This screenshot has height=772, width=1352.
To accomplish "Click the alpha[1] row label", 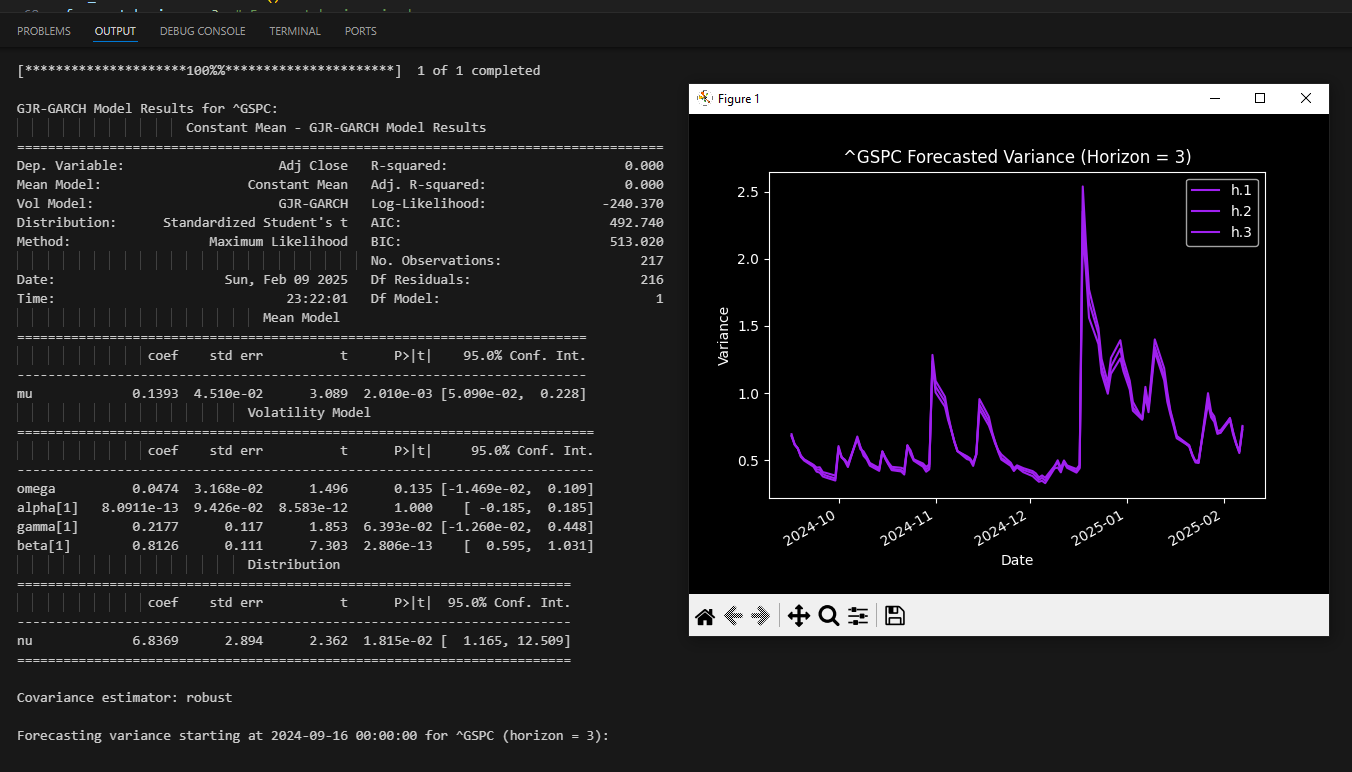I will click(x=47, y=507).
